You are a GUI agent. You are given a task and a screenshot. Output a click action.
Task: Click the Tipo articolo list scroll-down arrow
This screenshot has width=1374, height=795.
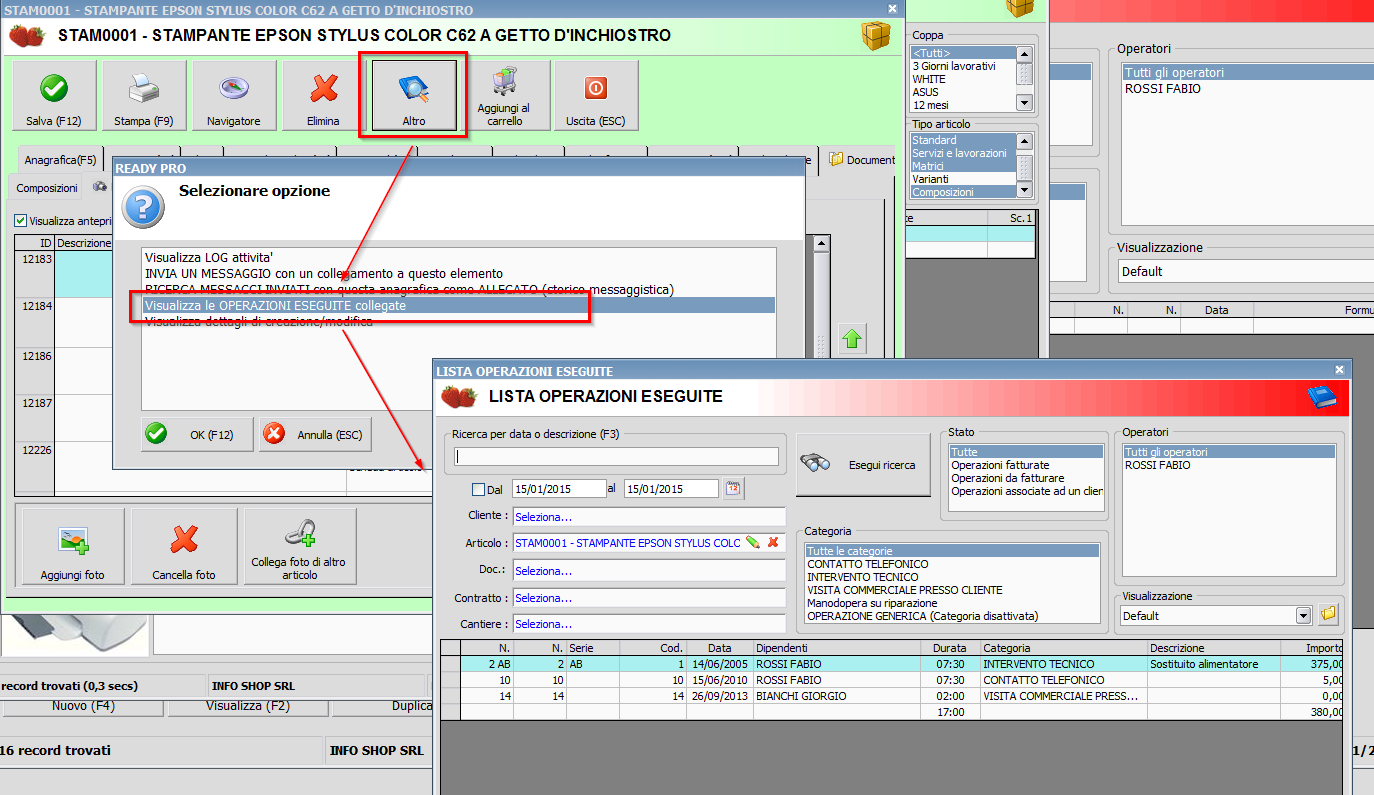(x=1024, y=189)
